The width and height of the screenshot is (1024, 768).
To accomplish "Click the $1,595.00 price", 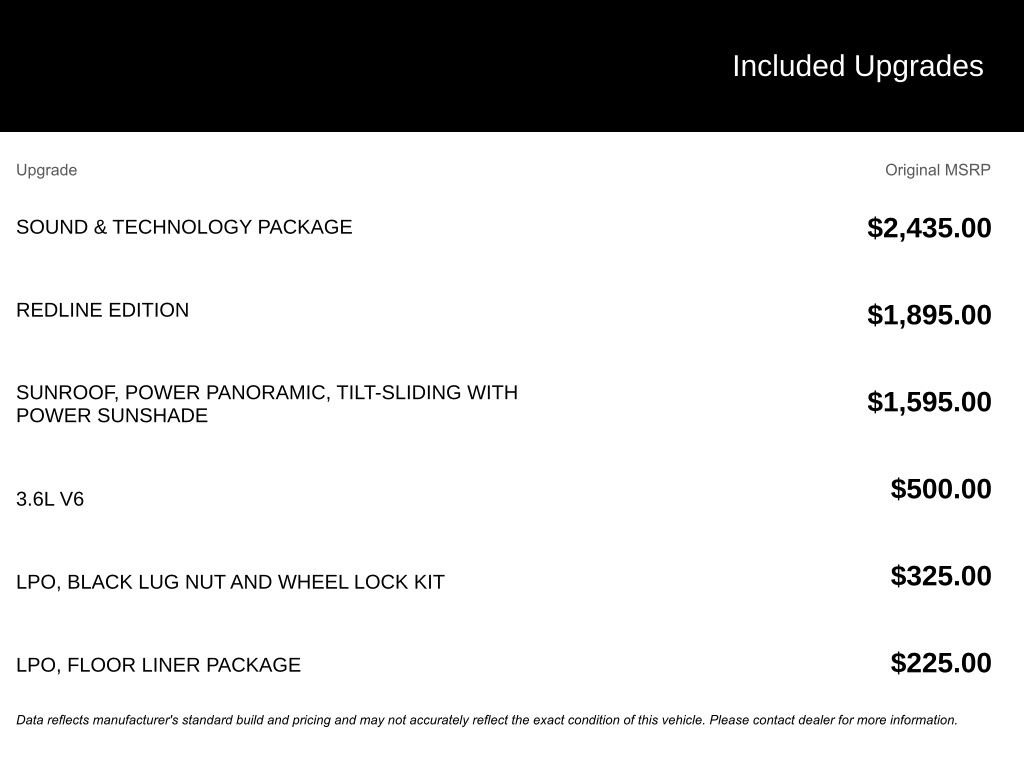I will click(929, 402).
